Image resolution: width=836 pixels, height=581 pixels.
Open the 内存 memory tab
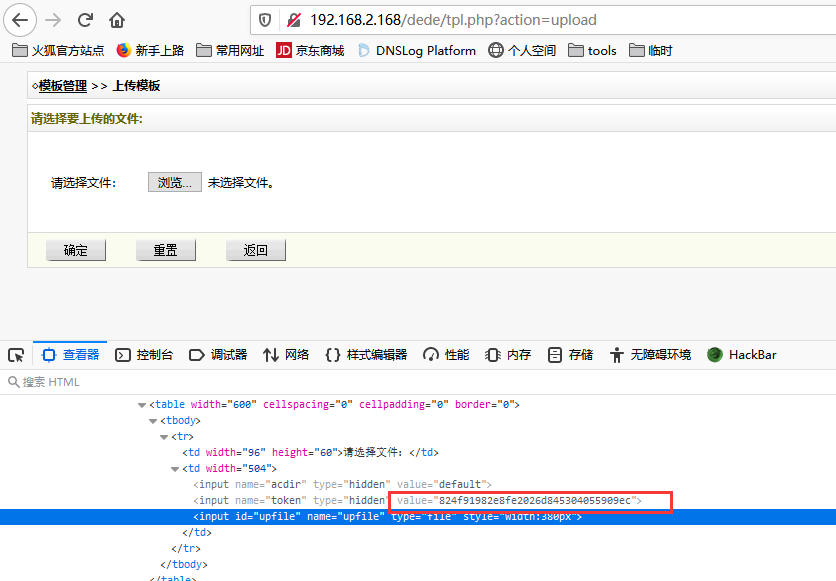tap(508, 355)
